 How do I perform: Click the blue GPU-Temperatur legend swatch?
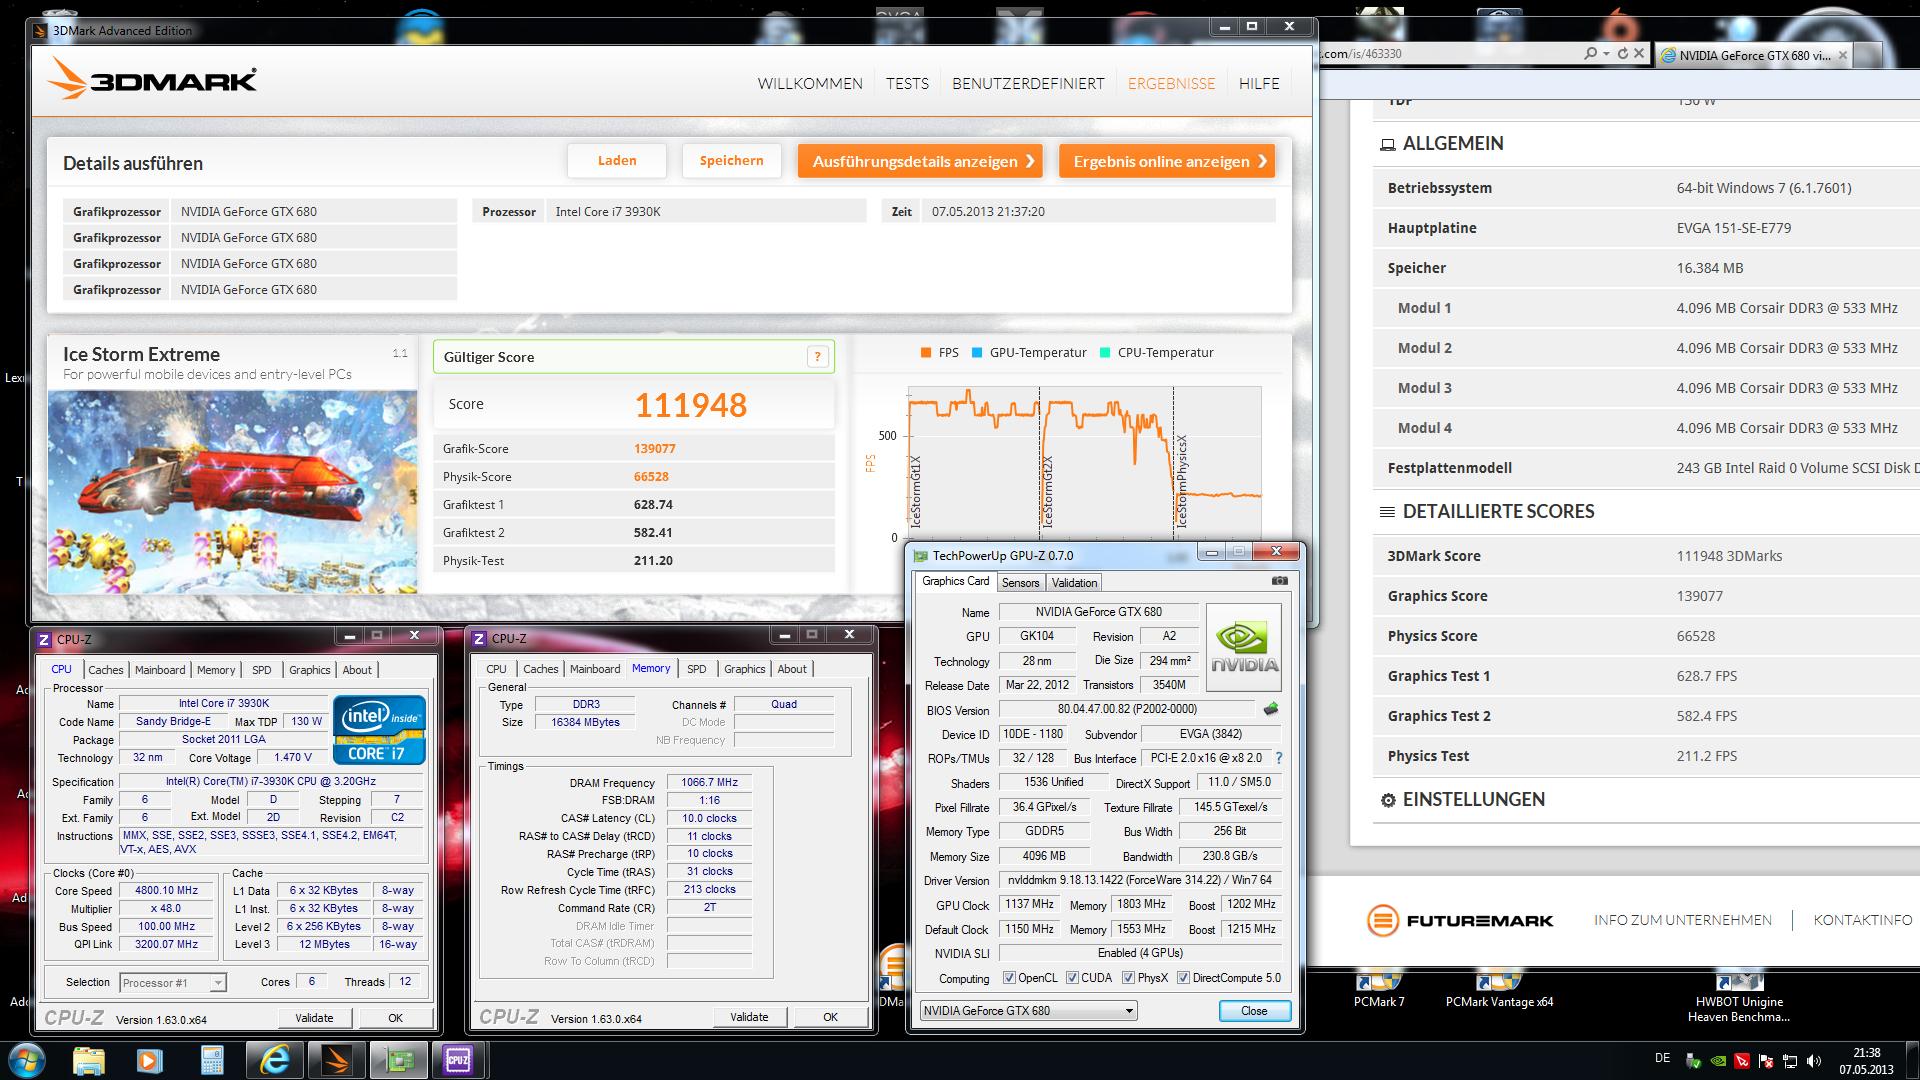point(976,352)
